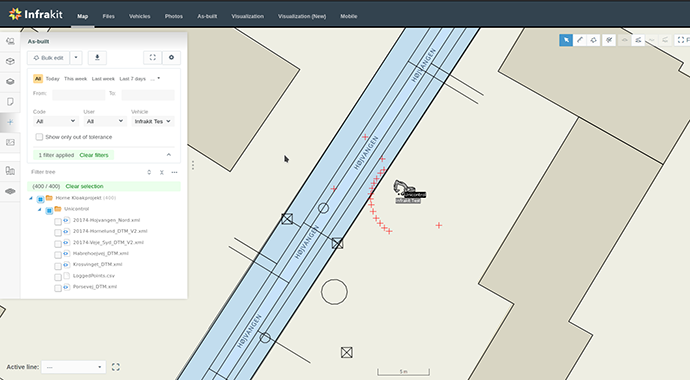Click the download as-built icon button
This screenshot has width=690, height=380.
[x=97, y=58]
